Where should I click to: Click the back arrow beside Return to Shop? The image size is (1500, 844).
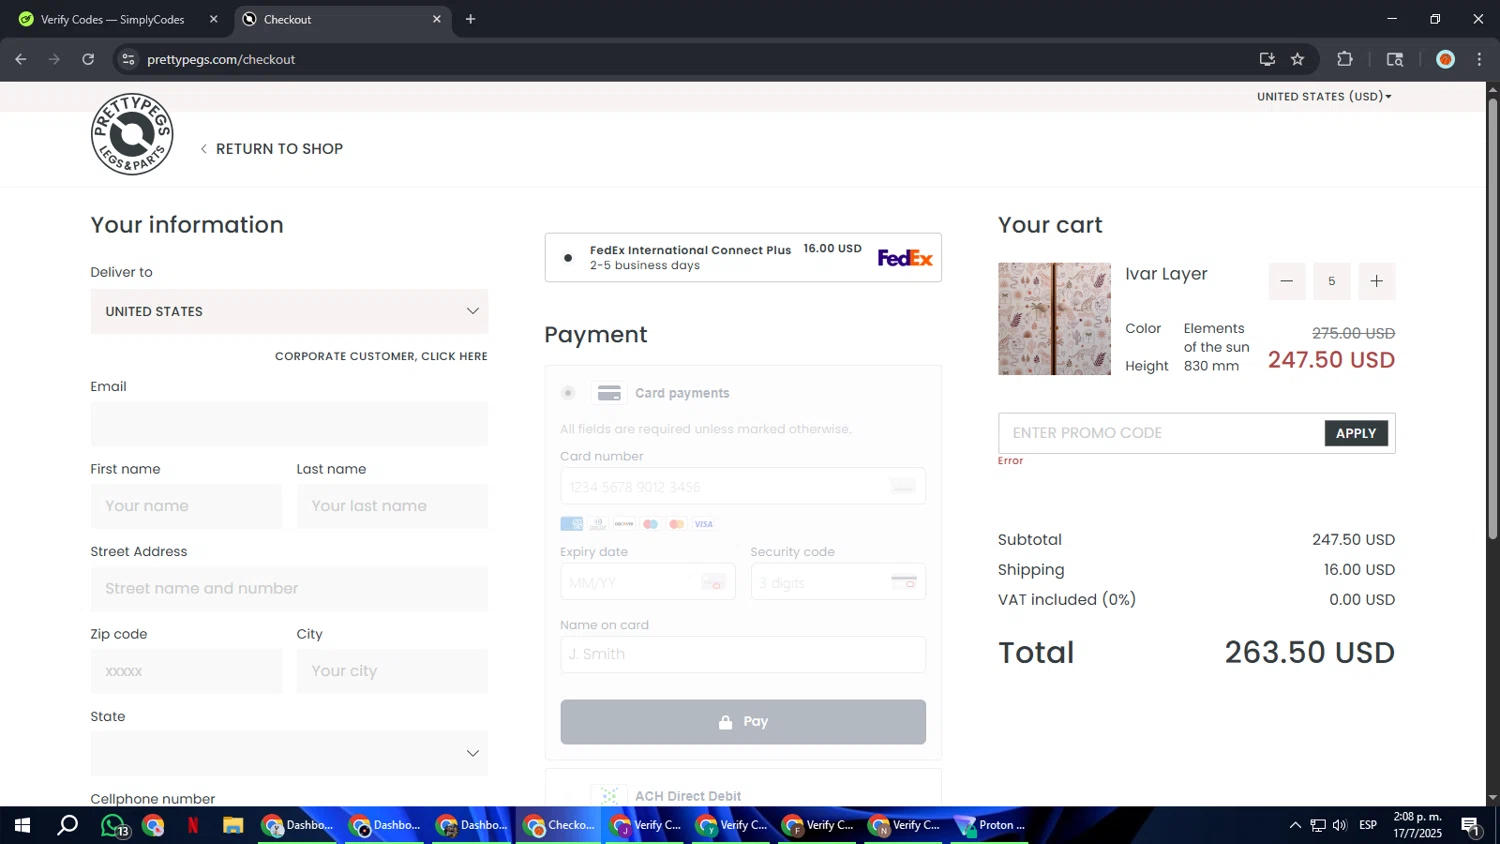(x=204, y=149)
